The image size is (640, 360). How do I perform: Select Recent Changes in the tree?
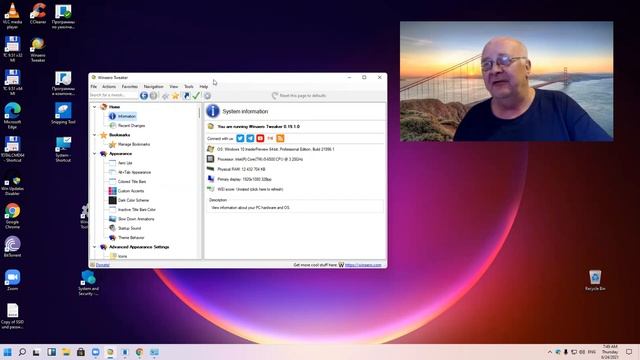[x=131, y=126]
